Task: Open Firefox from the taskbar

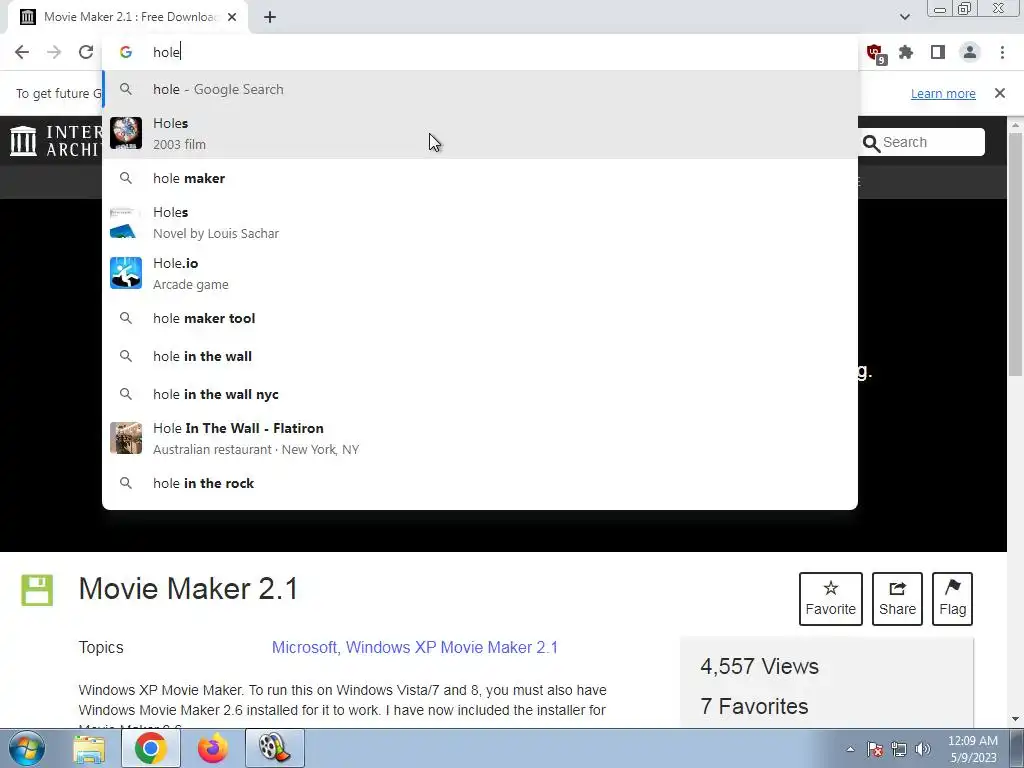Action: (x=212, y=748)
